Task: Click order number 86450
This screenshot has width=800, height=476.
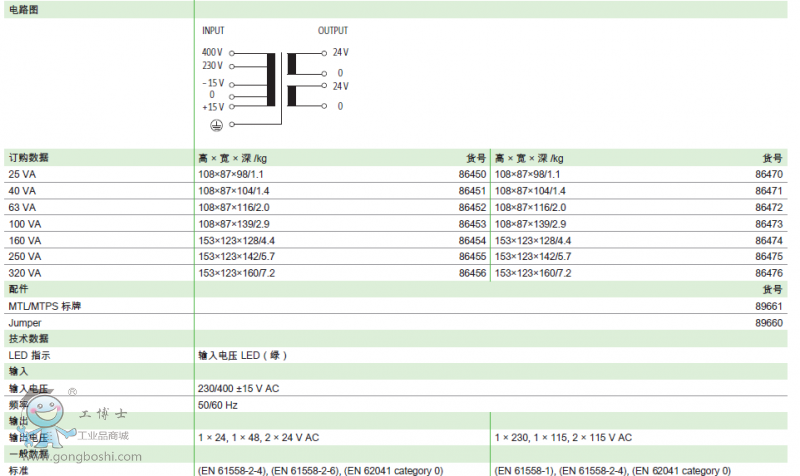Action: tap(472, 174)
